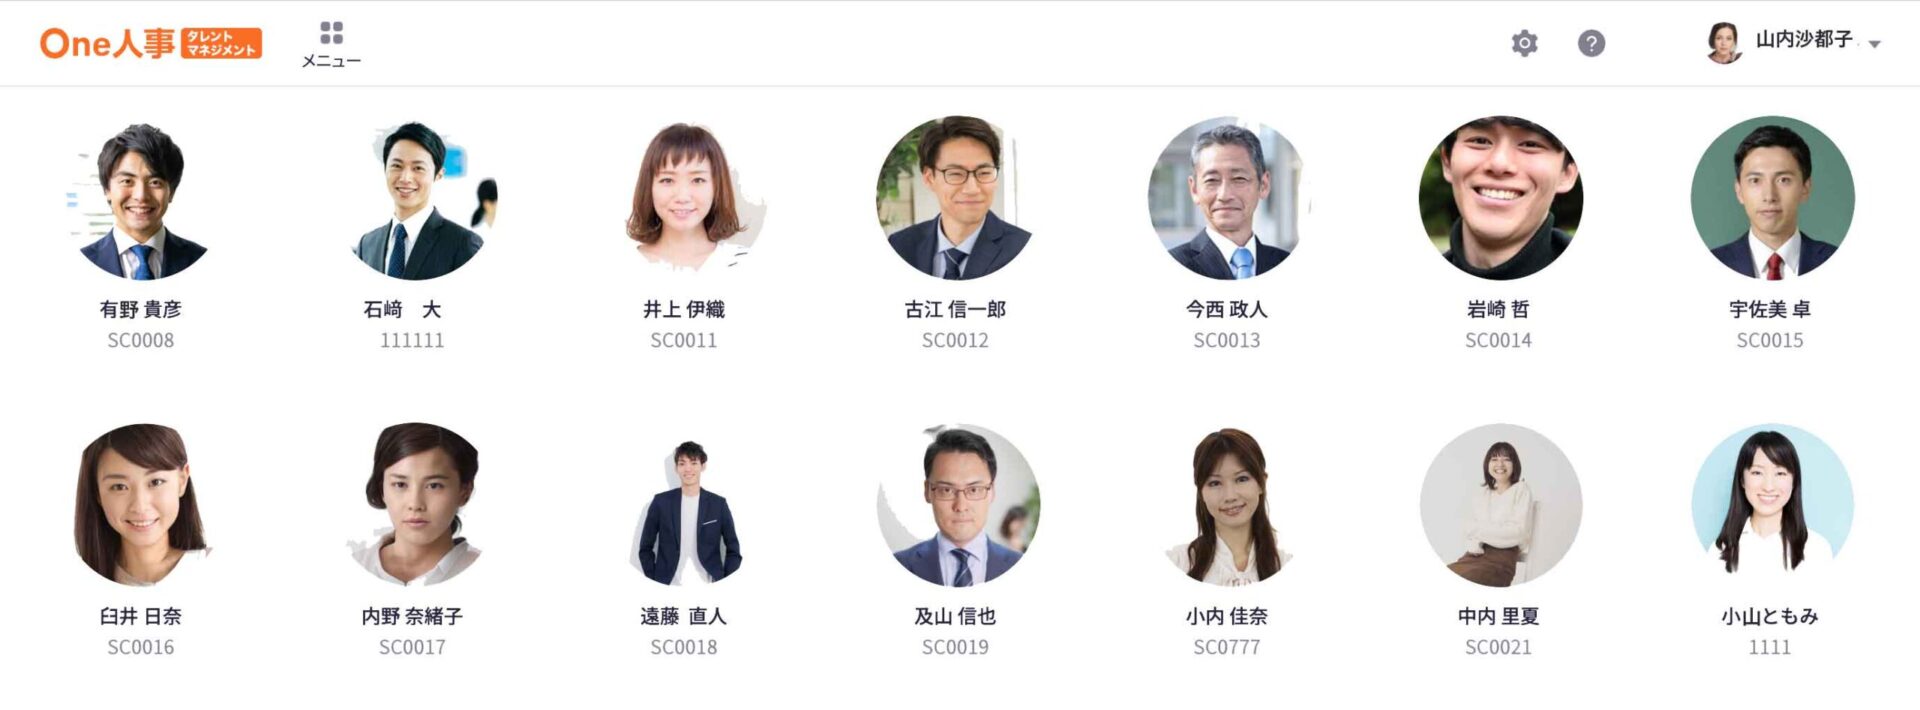Open 中内 里夏 profile photo
1920x710 pixels.
click(1498, 505)
